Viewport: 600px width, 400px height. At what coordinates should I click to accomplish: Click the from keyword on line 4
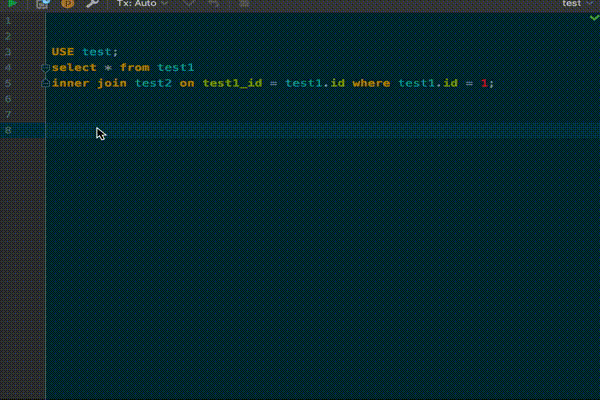click(x=135, y=67)
